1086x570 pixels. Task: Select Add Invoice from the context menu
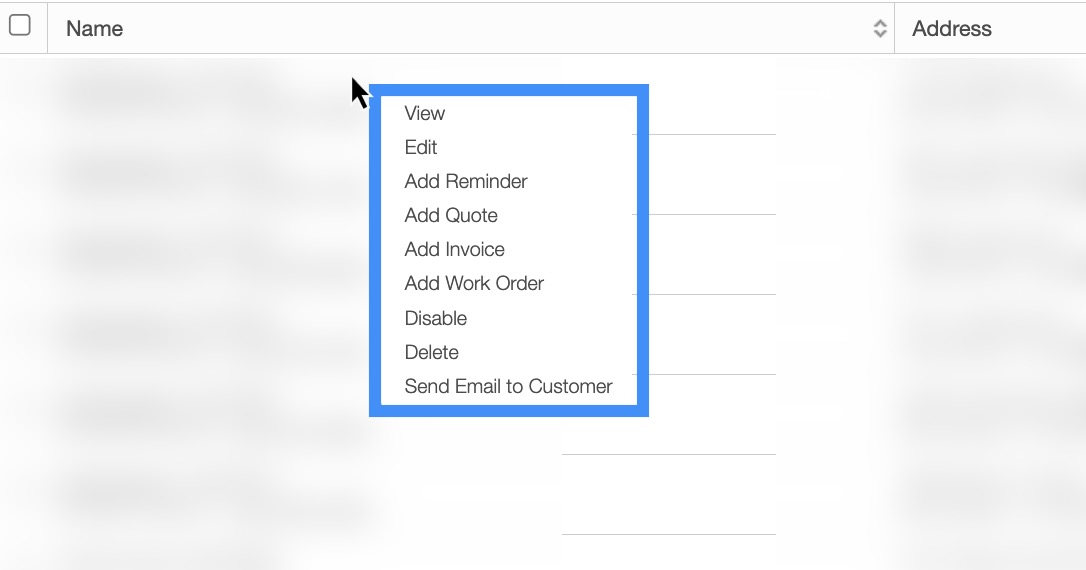click(455, 249)
